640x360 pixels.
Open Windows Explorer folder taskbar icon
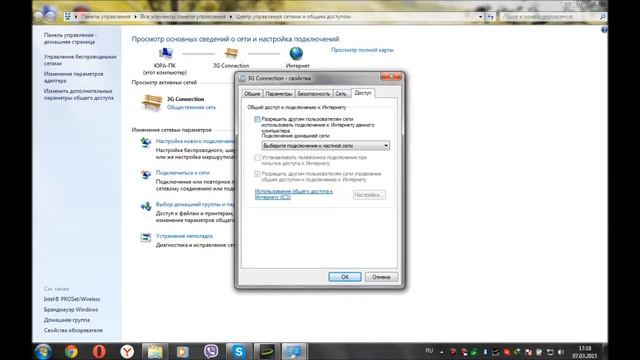coord(155,351)
